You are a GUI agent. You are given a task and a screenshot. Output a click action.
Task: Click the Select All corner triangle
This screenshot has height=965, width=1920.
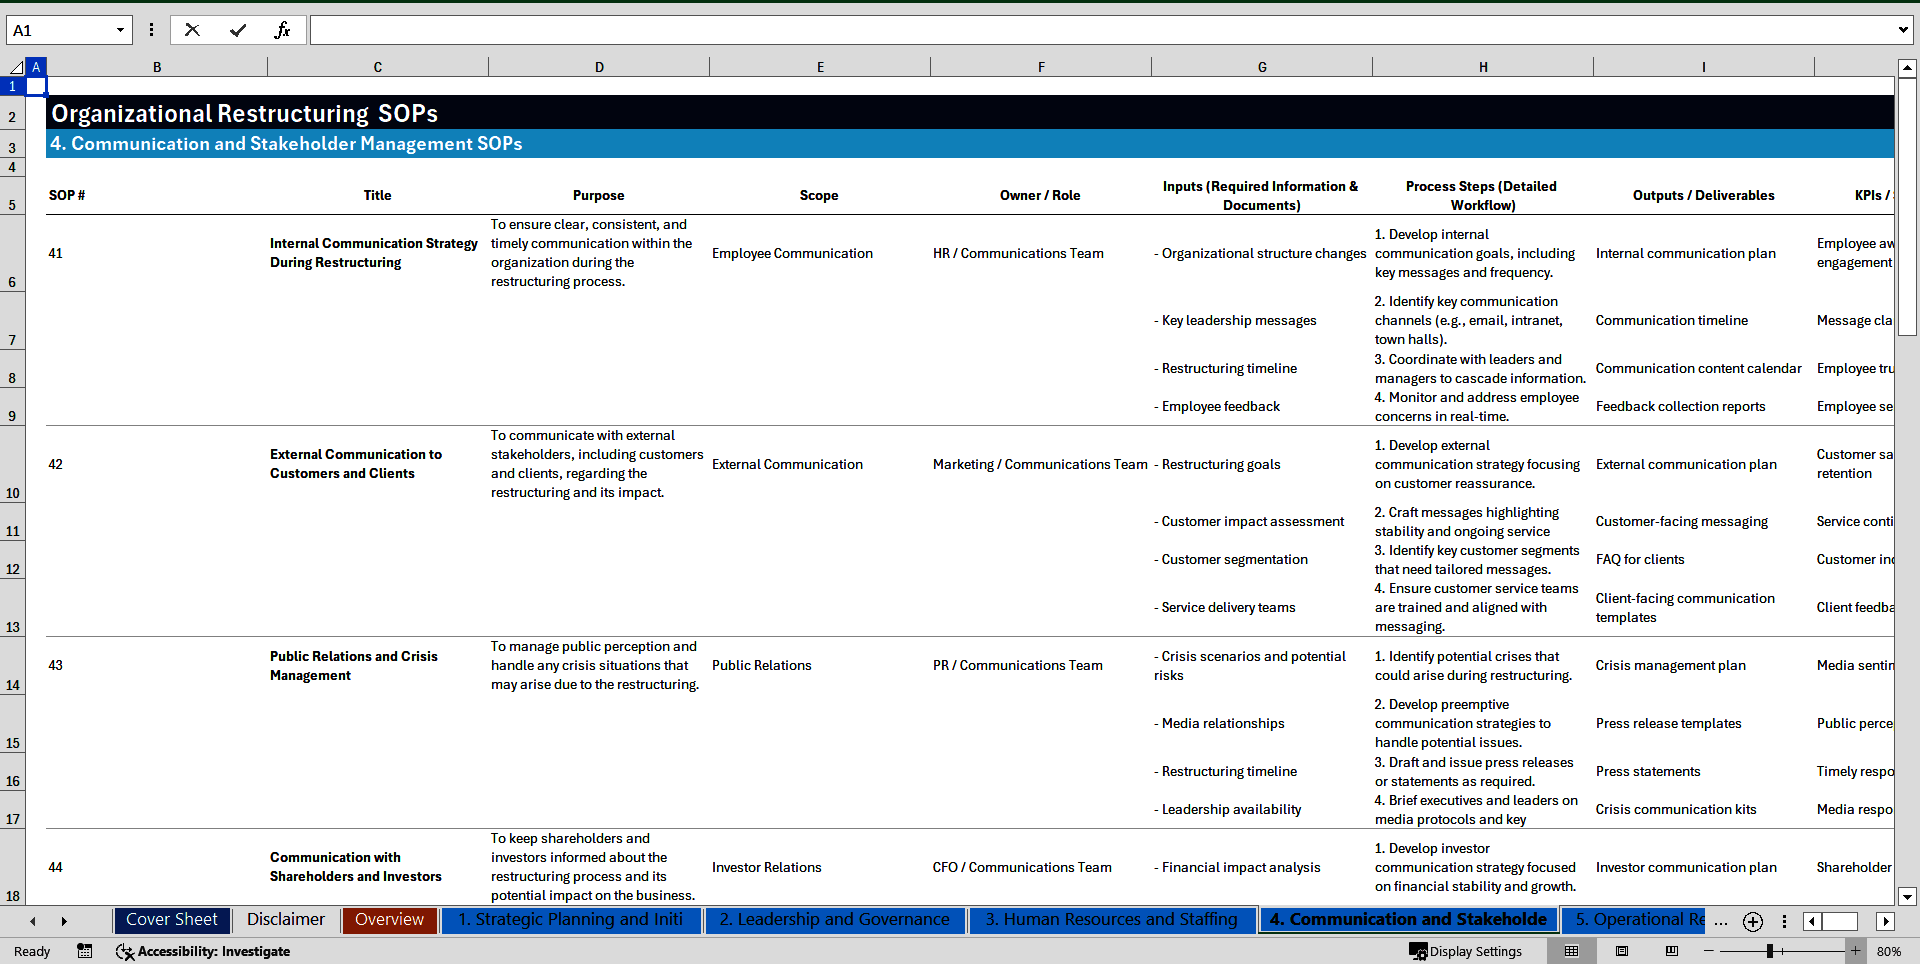16,67
